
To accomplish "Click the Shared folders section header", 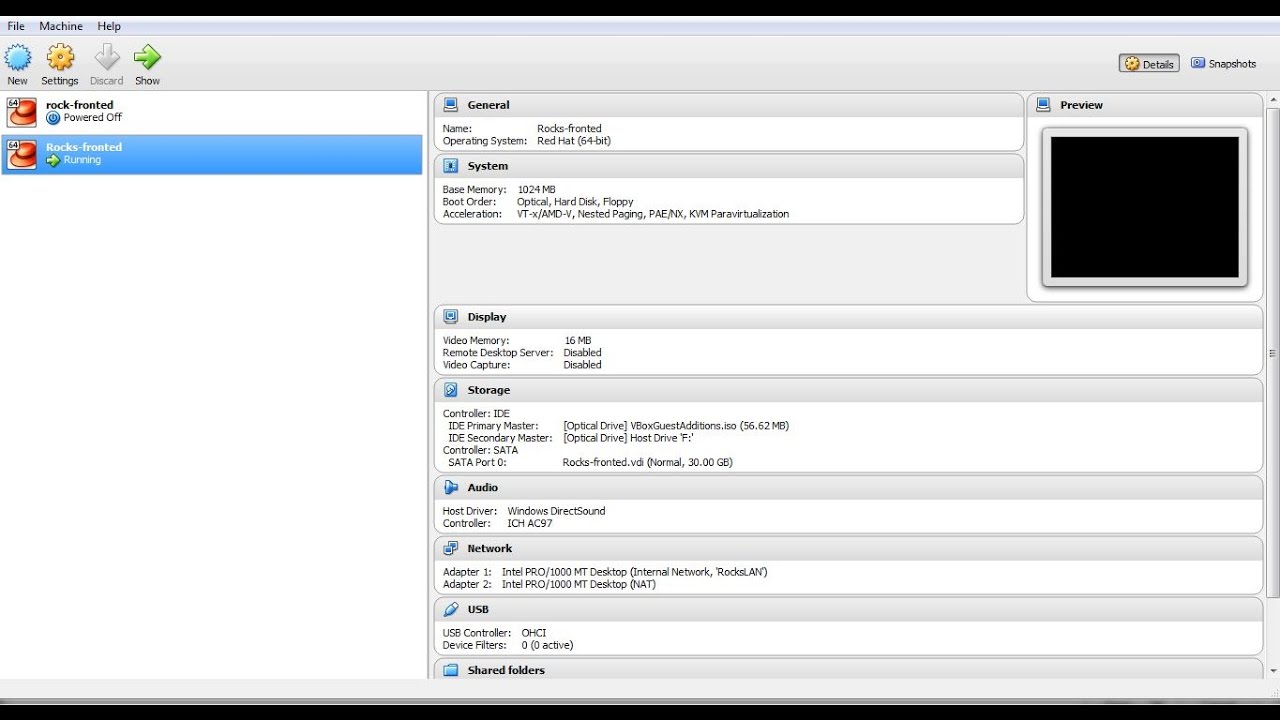I will pyautogui.click(x=849, y=670).
